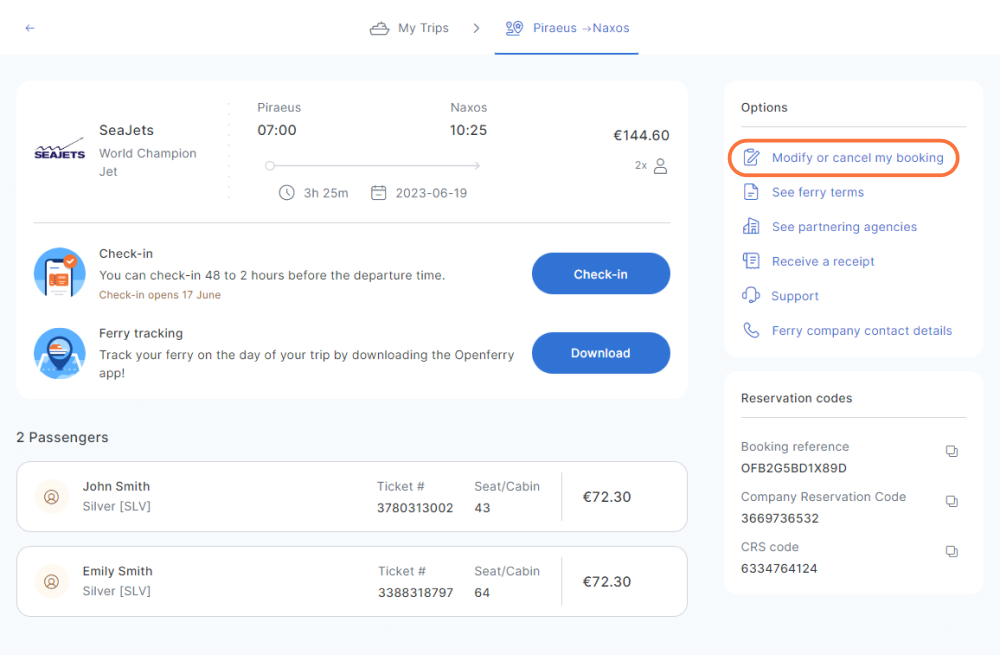Screen dimensions: 1000x655
Task: Open See partnering agencies link
Action: point(844,226)
